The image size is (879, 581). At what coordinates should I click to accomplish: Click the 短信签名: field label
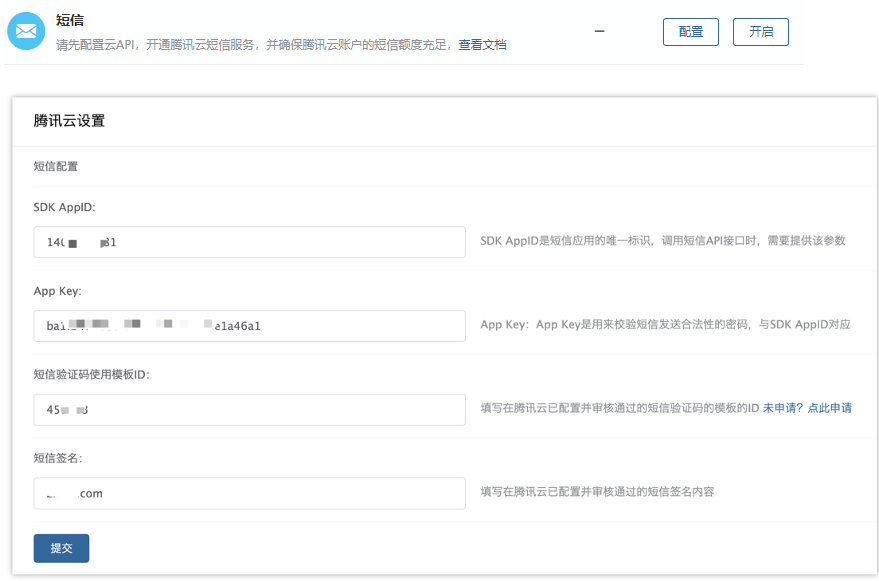pos(58,458)
